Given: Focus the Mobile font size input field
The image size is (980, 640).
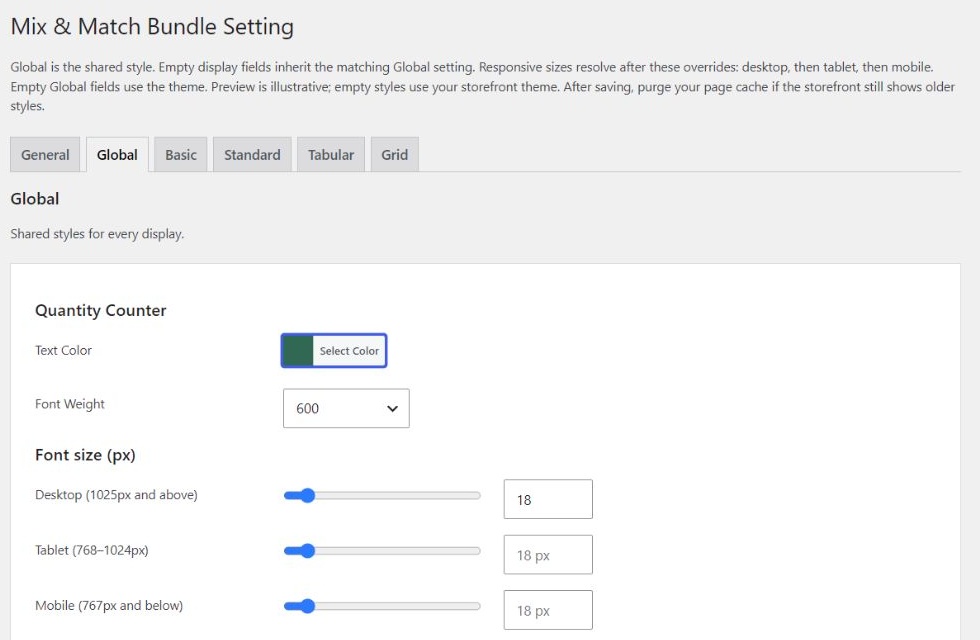Looking at the screenshot, I should tap(548, 609).
